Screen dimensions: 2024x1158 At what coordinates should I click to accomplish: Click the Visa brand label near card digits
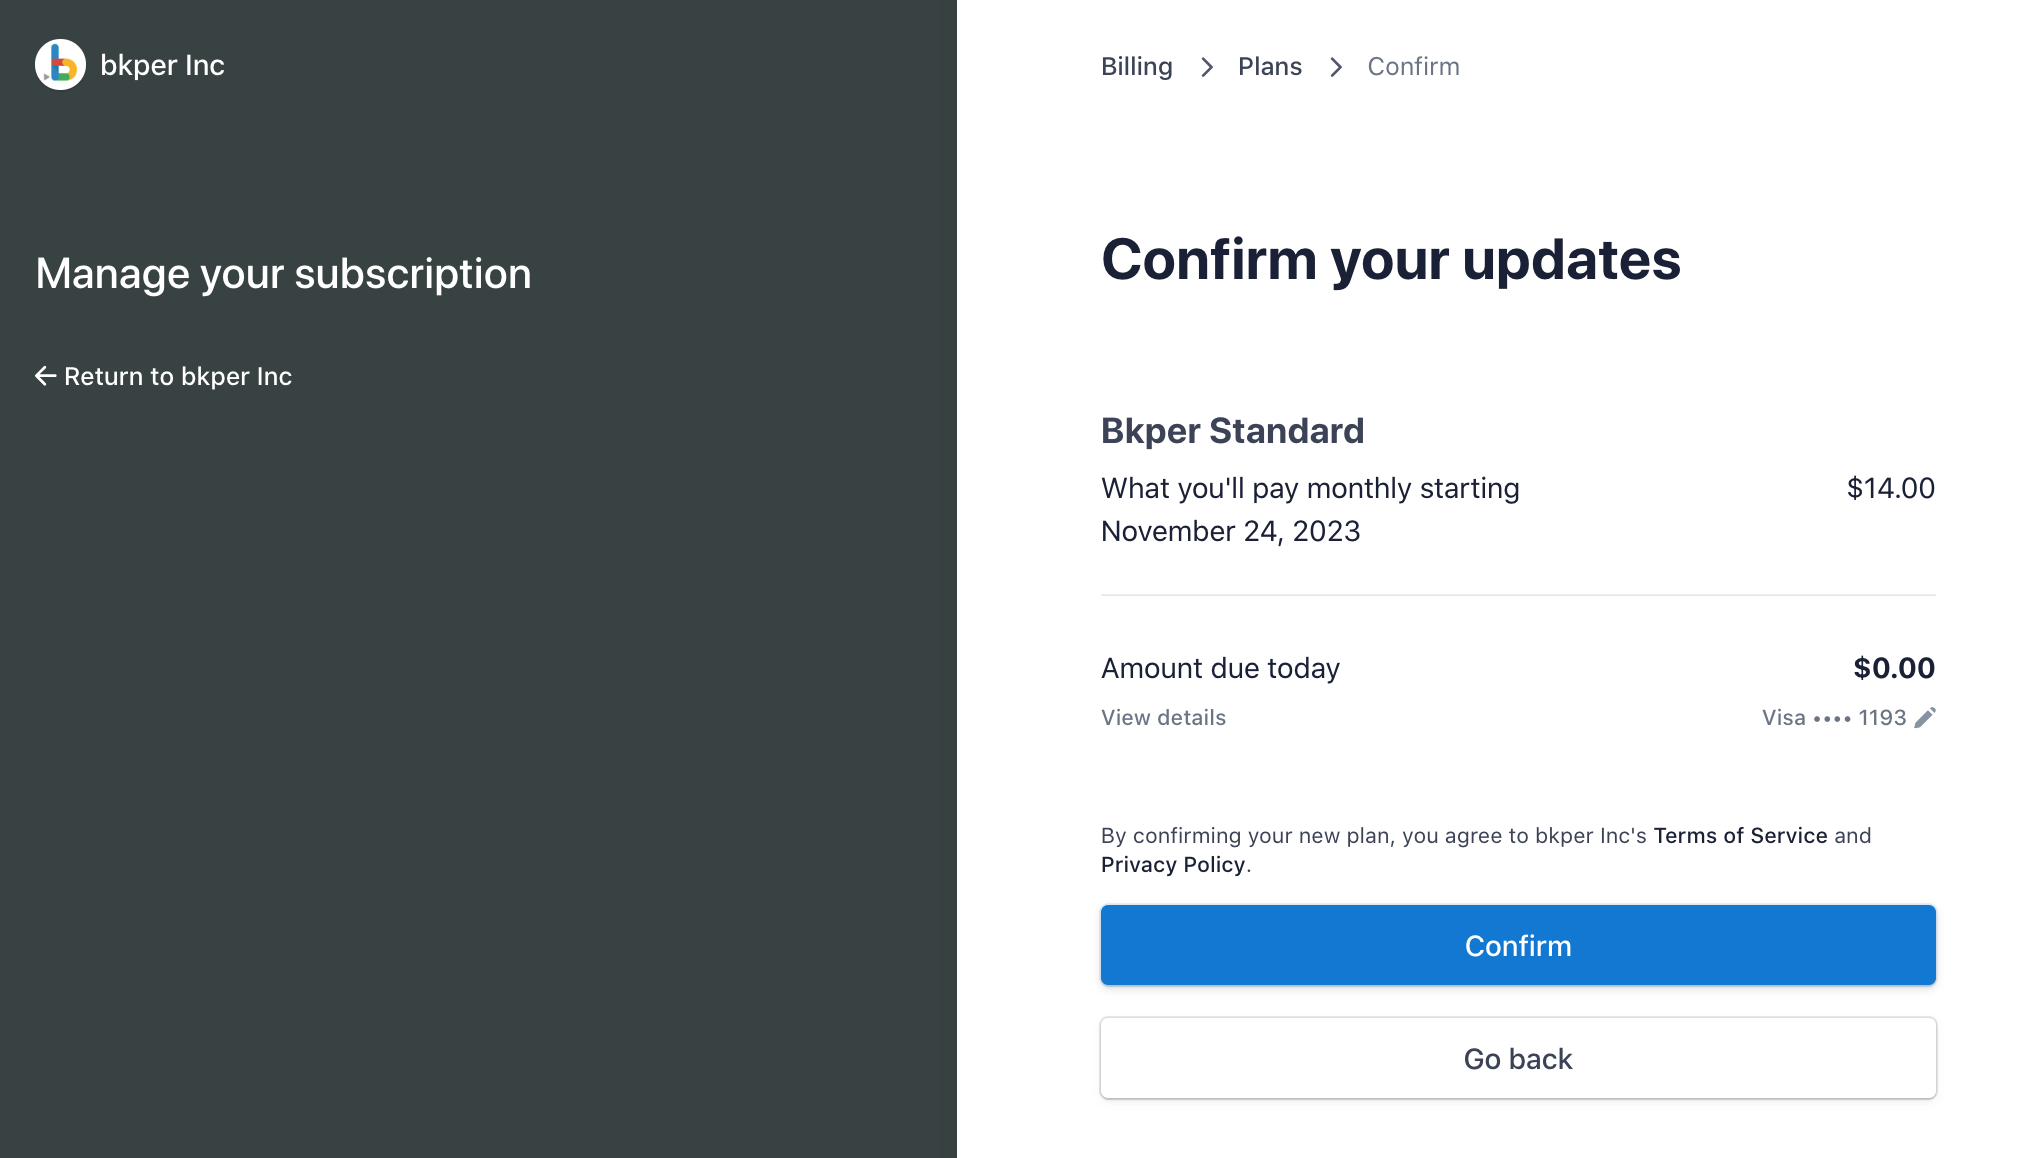(1784, 717)
